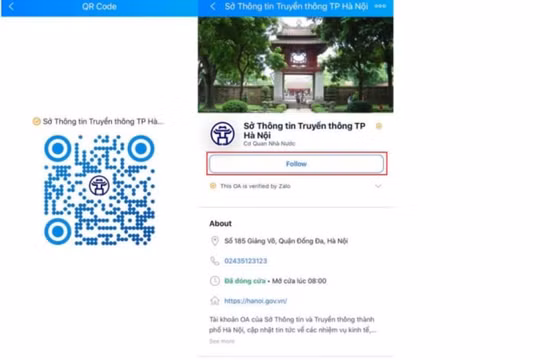Follow the Sở Thông tin Truyền thông account
Image resolution: width=540 pixels, height=360 pixels.
click(296, 164)
